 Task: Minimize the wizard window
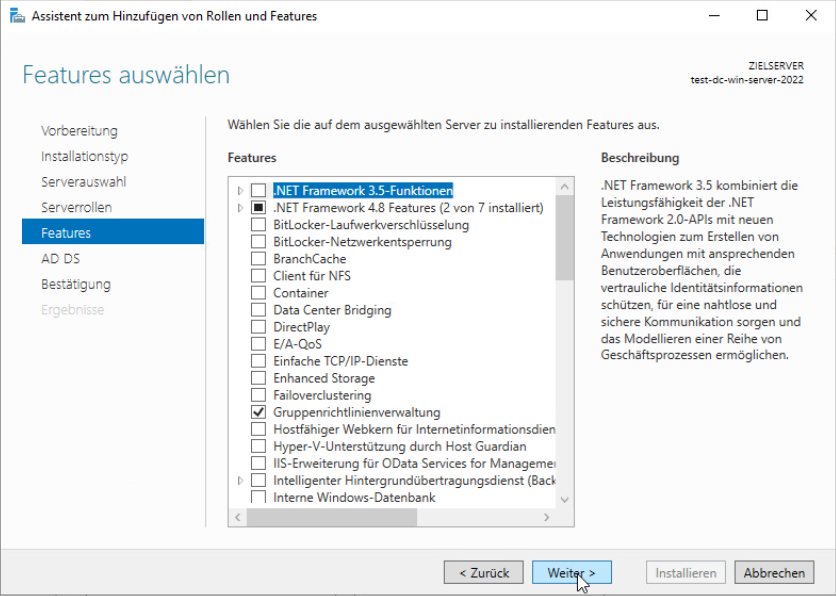pos(714,15)
